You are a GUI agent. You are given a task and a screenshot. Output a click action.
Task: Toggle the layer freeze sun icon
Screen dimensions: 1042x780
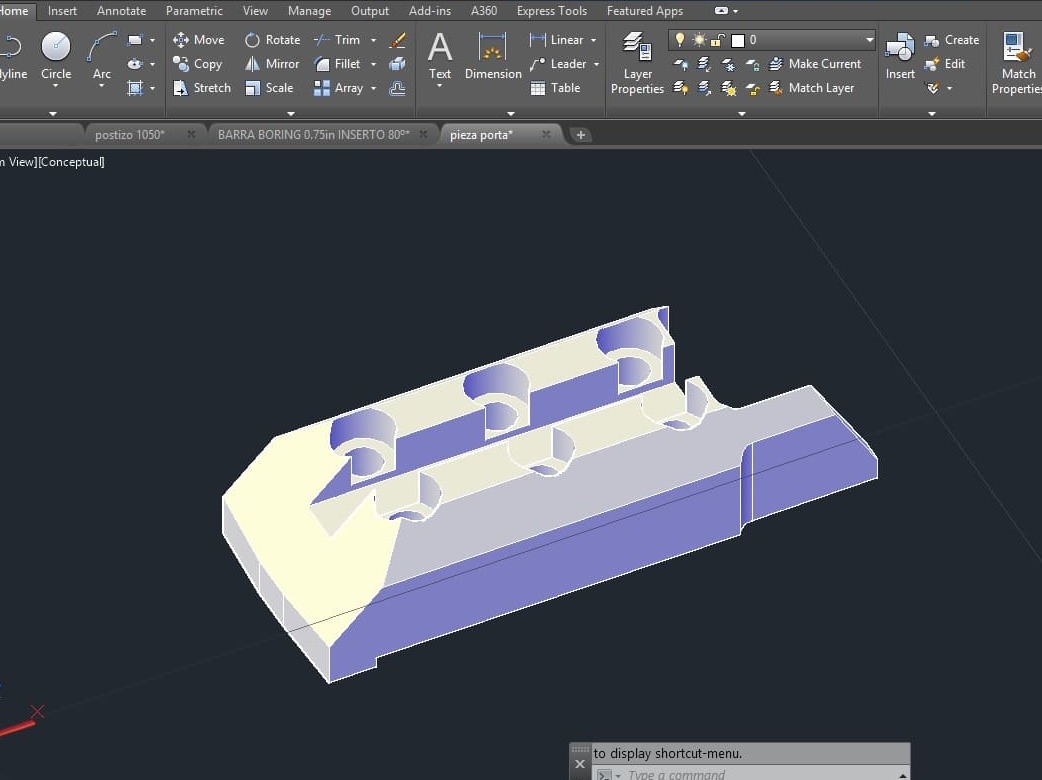[x=699, y=40]
